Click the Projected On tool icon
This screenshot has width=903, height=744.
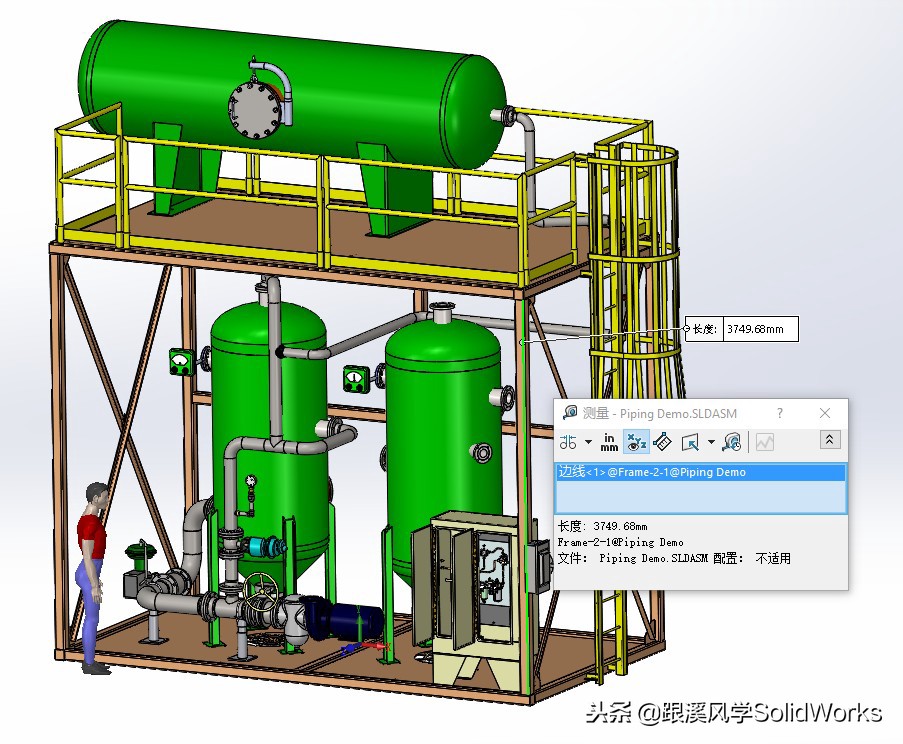[690, 440]
